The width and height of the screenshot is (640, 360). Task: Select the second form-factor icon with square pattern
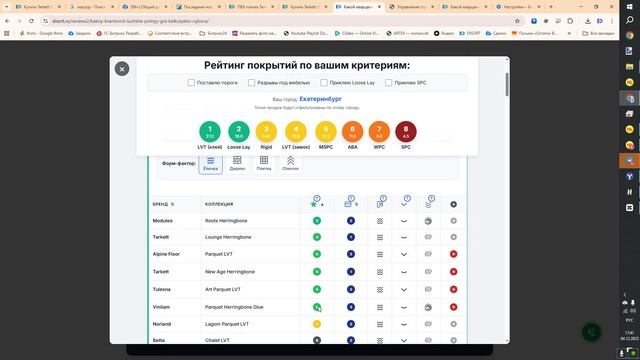[237, 163]
